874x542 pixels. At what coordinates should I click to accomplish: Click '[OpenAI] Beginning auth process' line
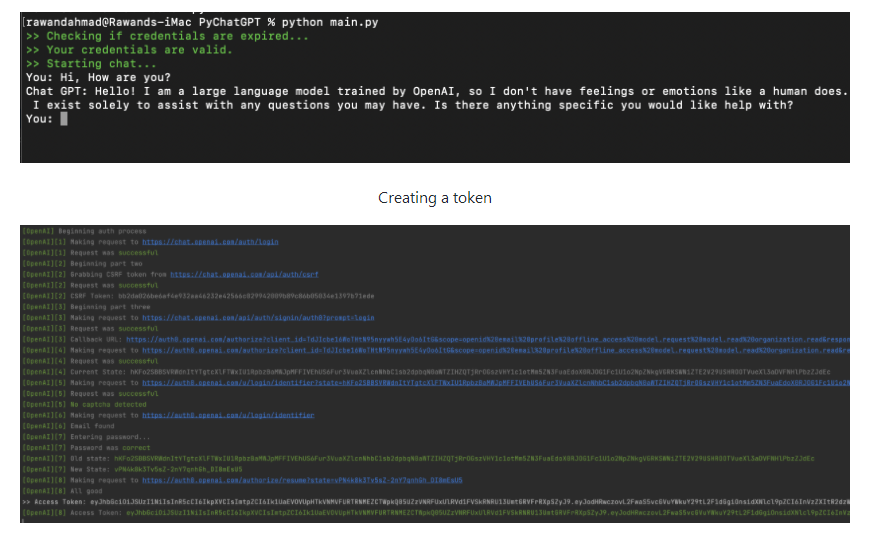point(84,231)
